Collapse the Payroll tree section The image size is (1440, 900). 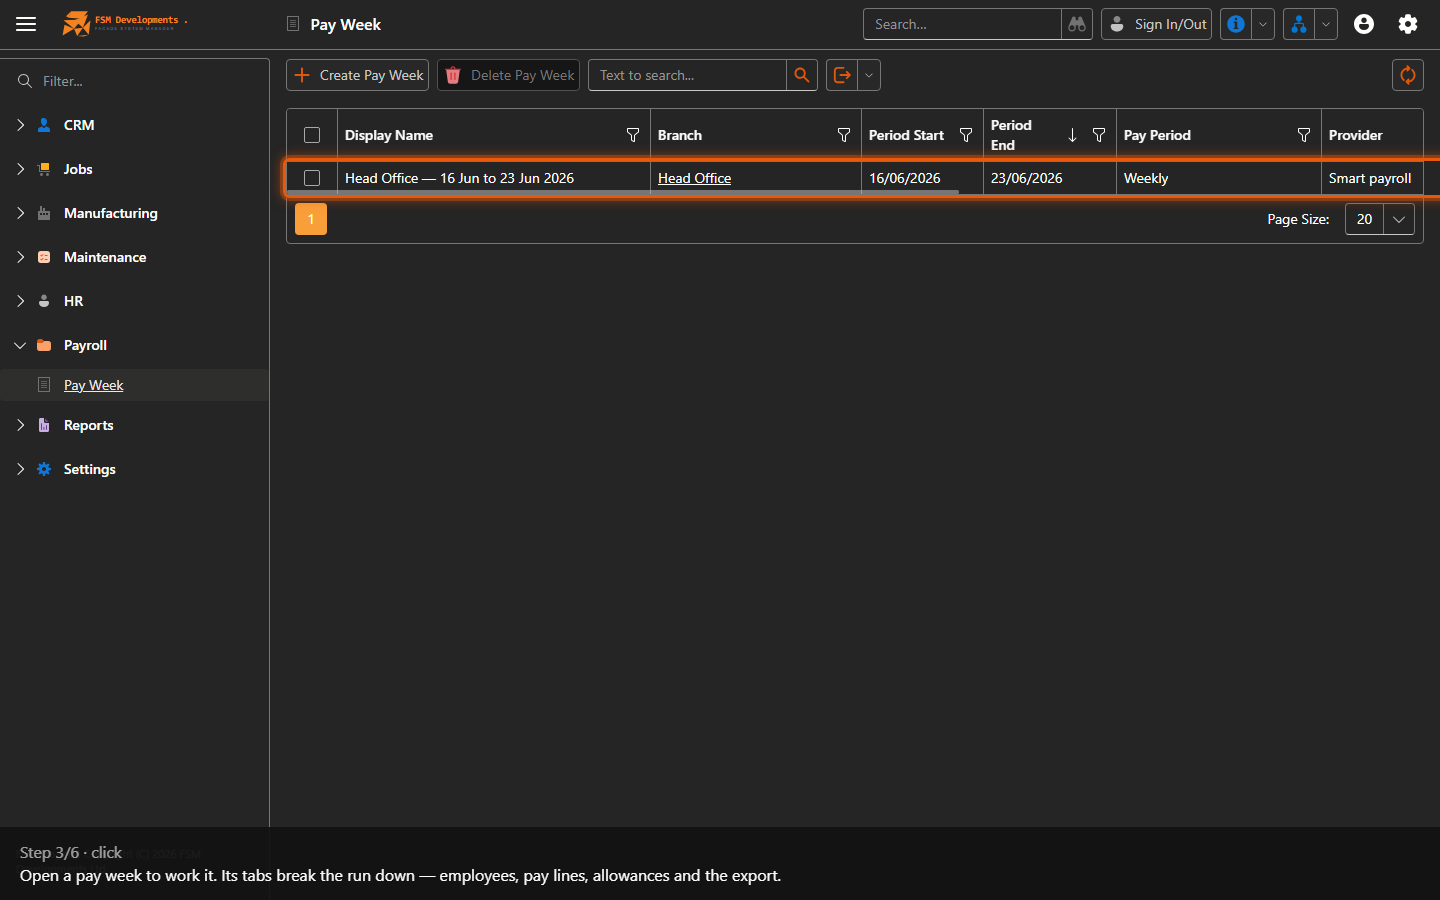[20, 345]
